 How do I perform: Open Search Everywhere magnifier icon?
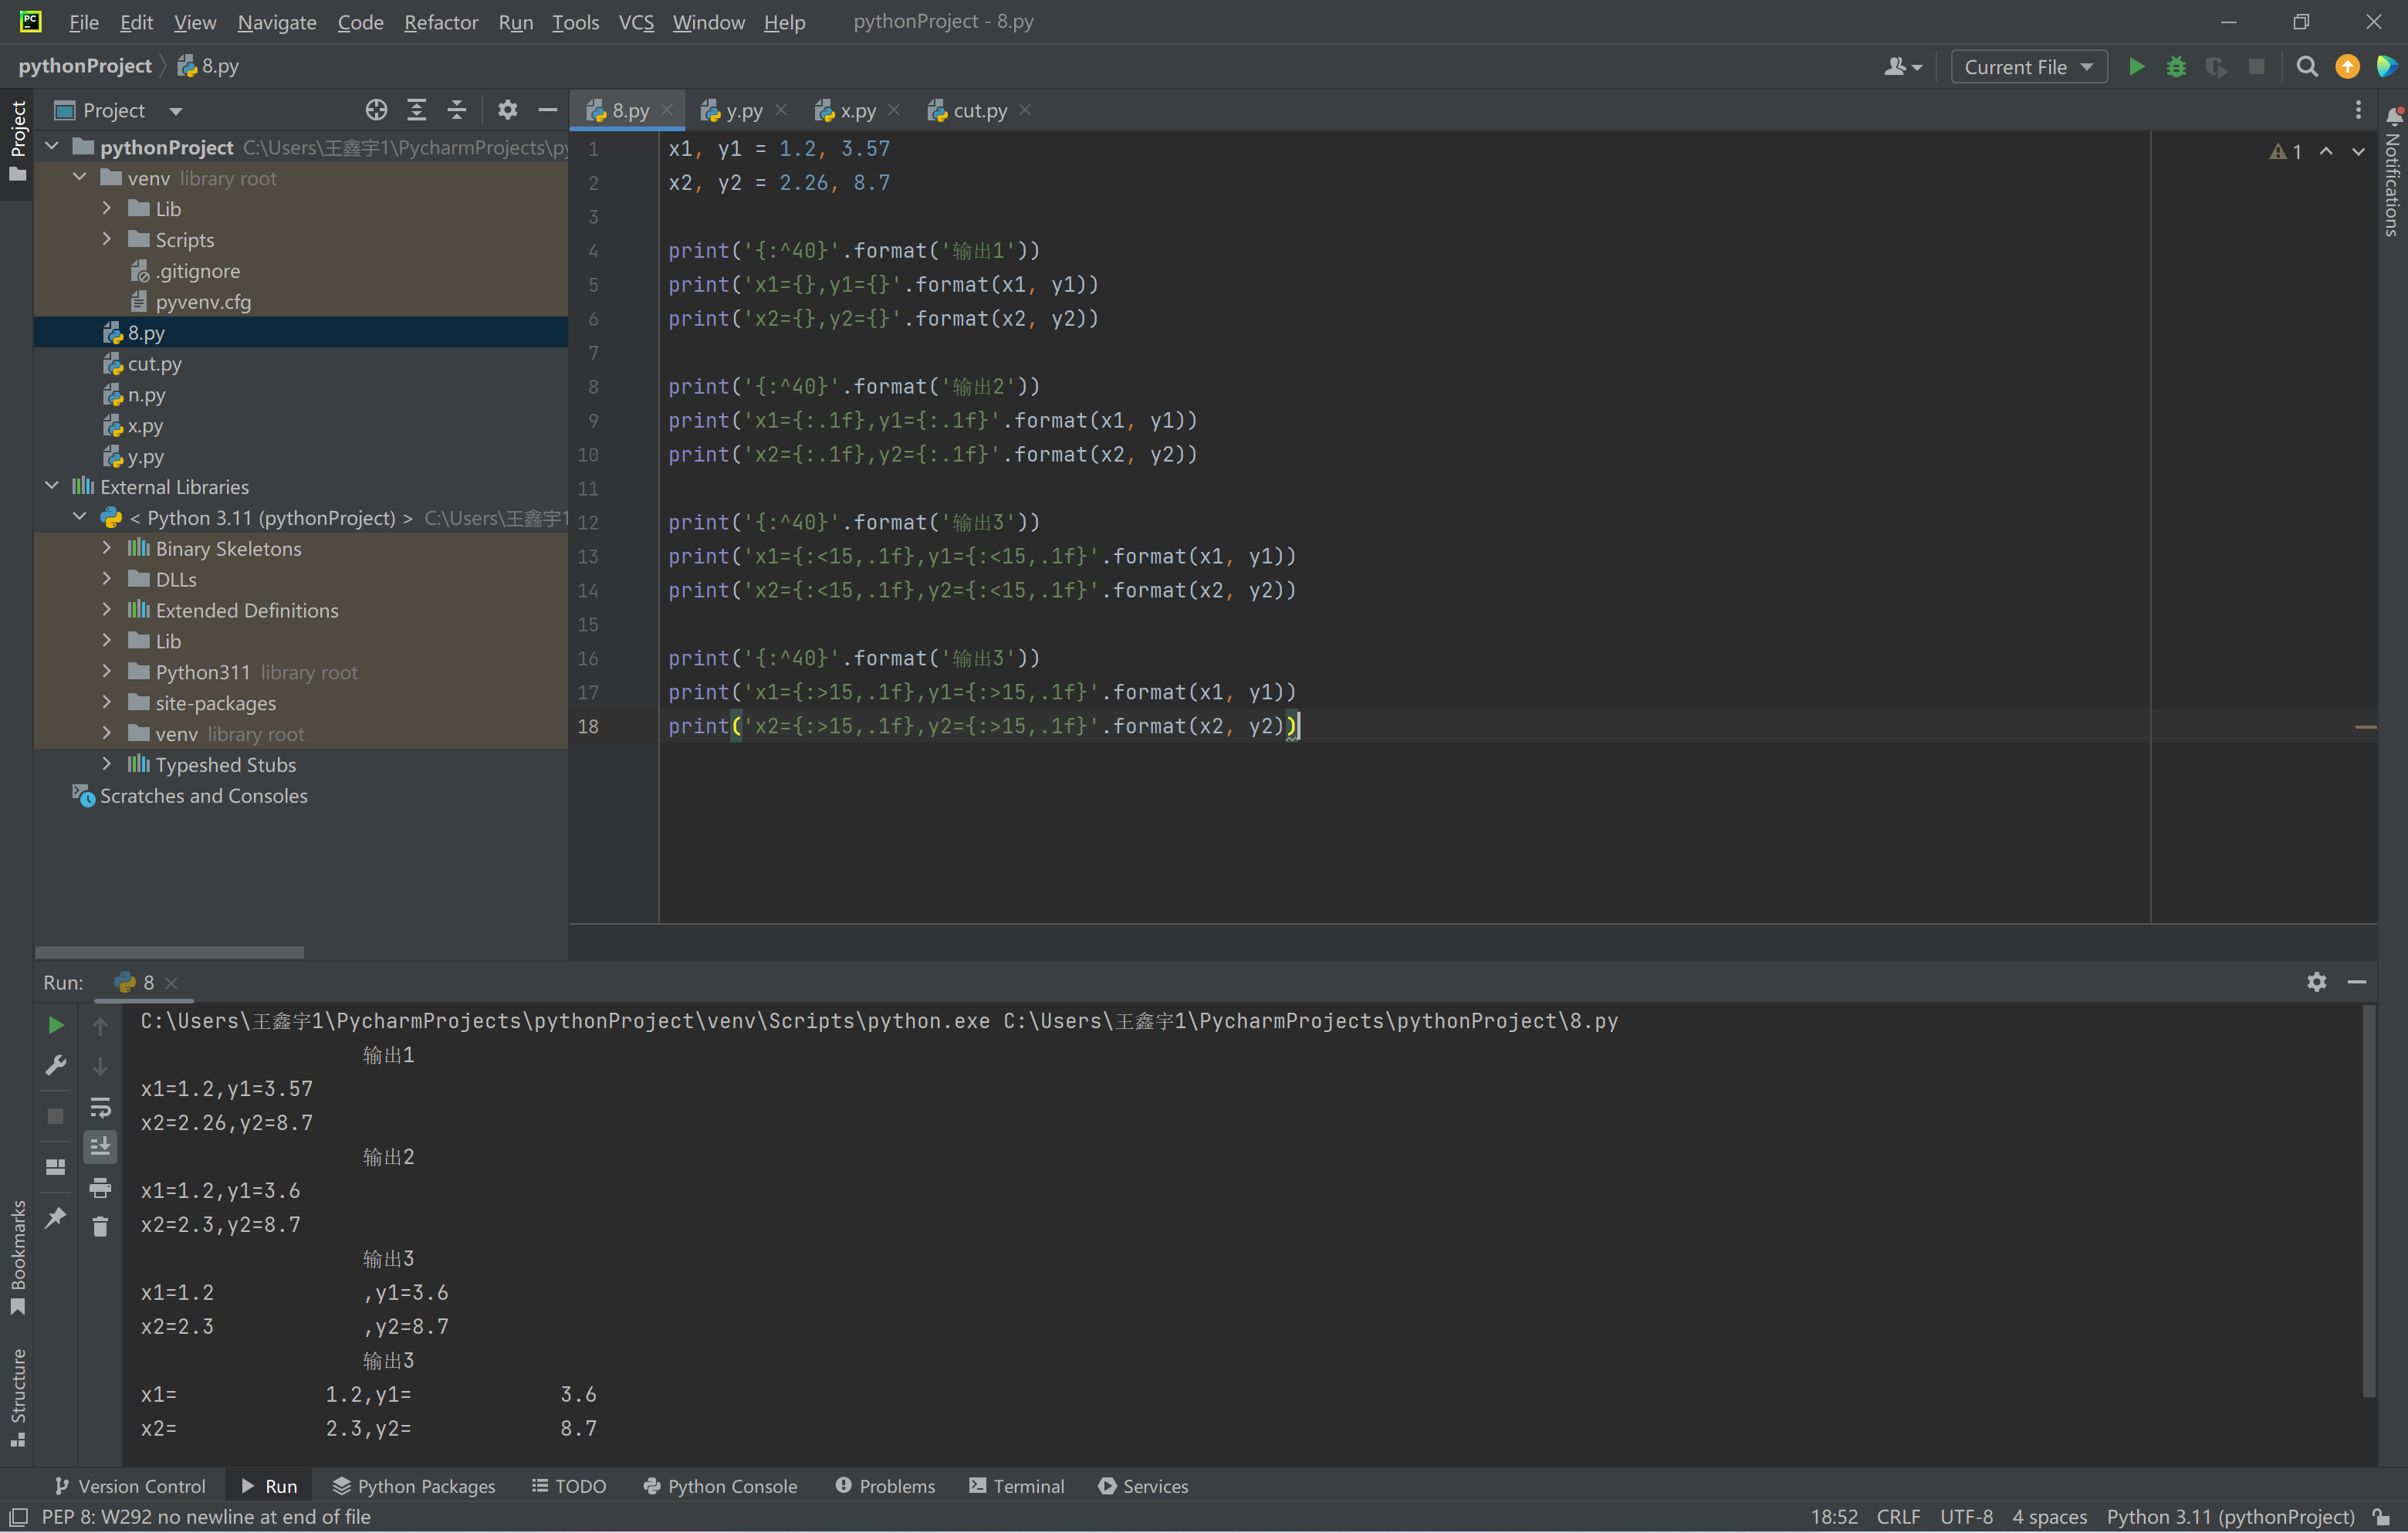(2307, 67)
